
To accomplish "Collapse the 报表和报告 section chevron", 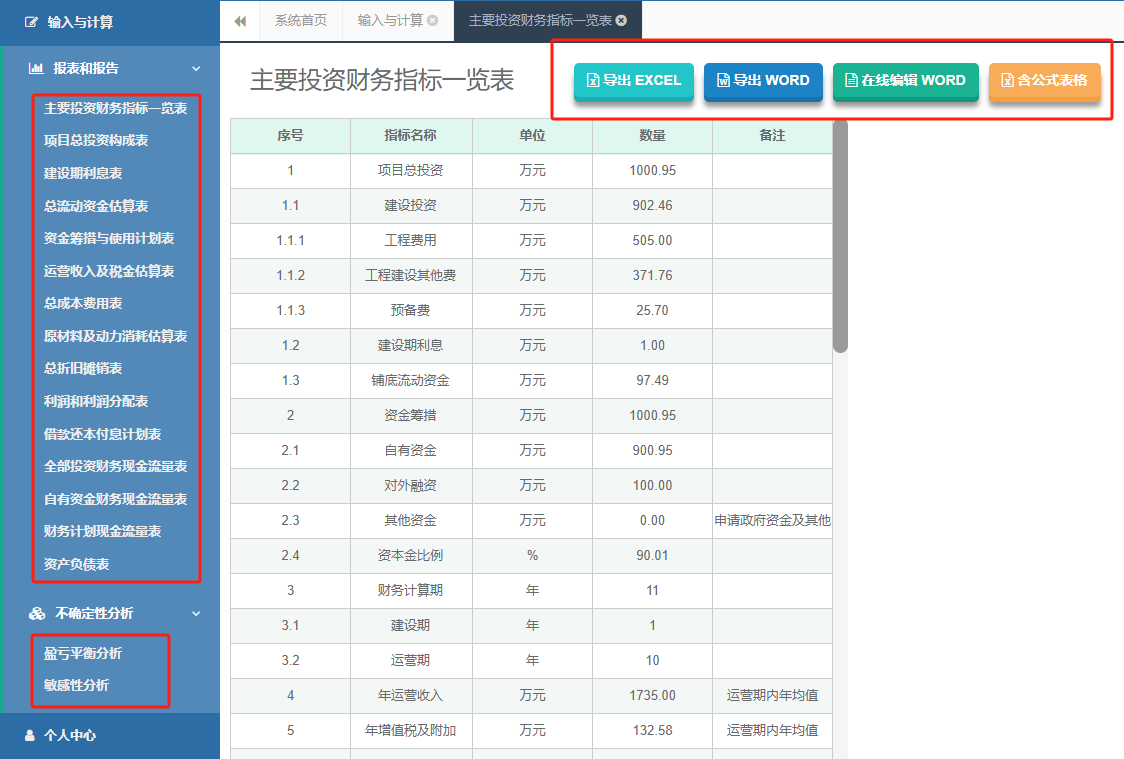I will 196,69.
